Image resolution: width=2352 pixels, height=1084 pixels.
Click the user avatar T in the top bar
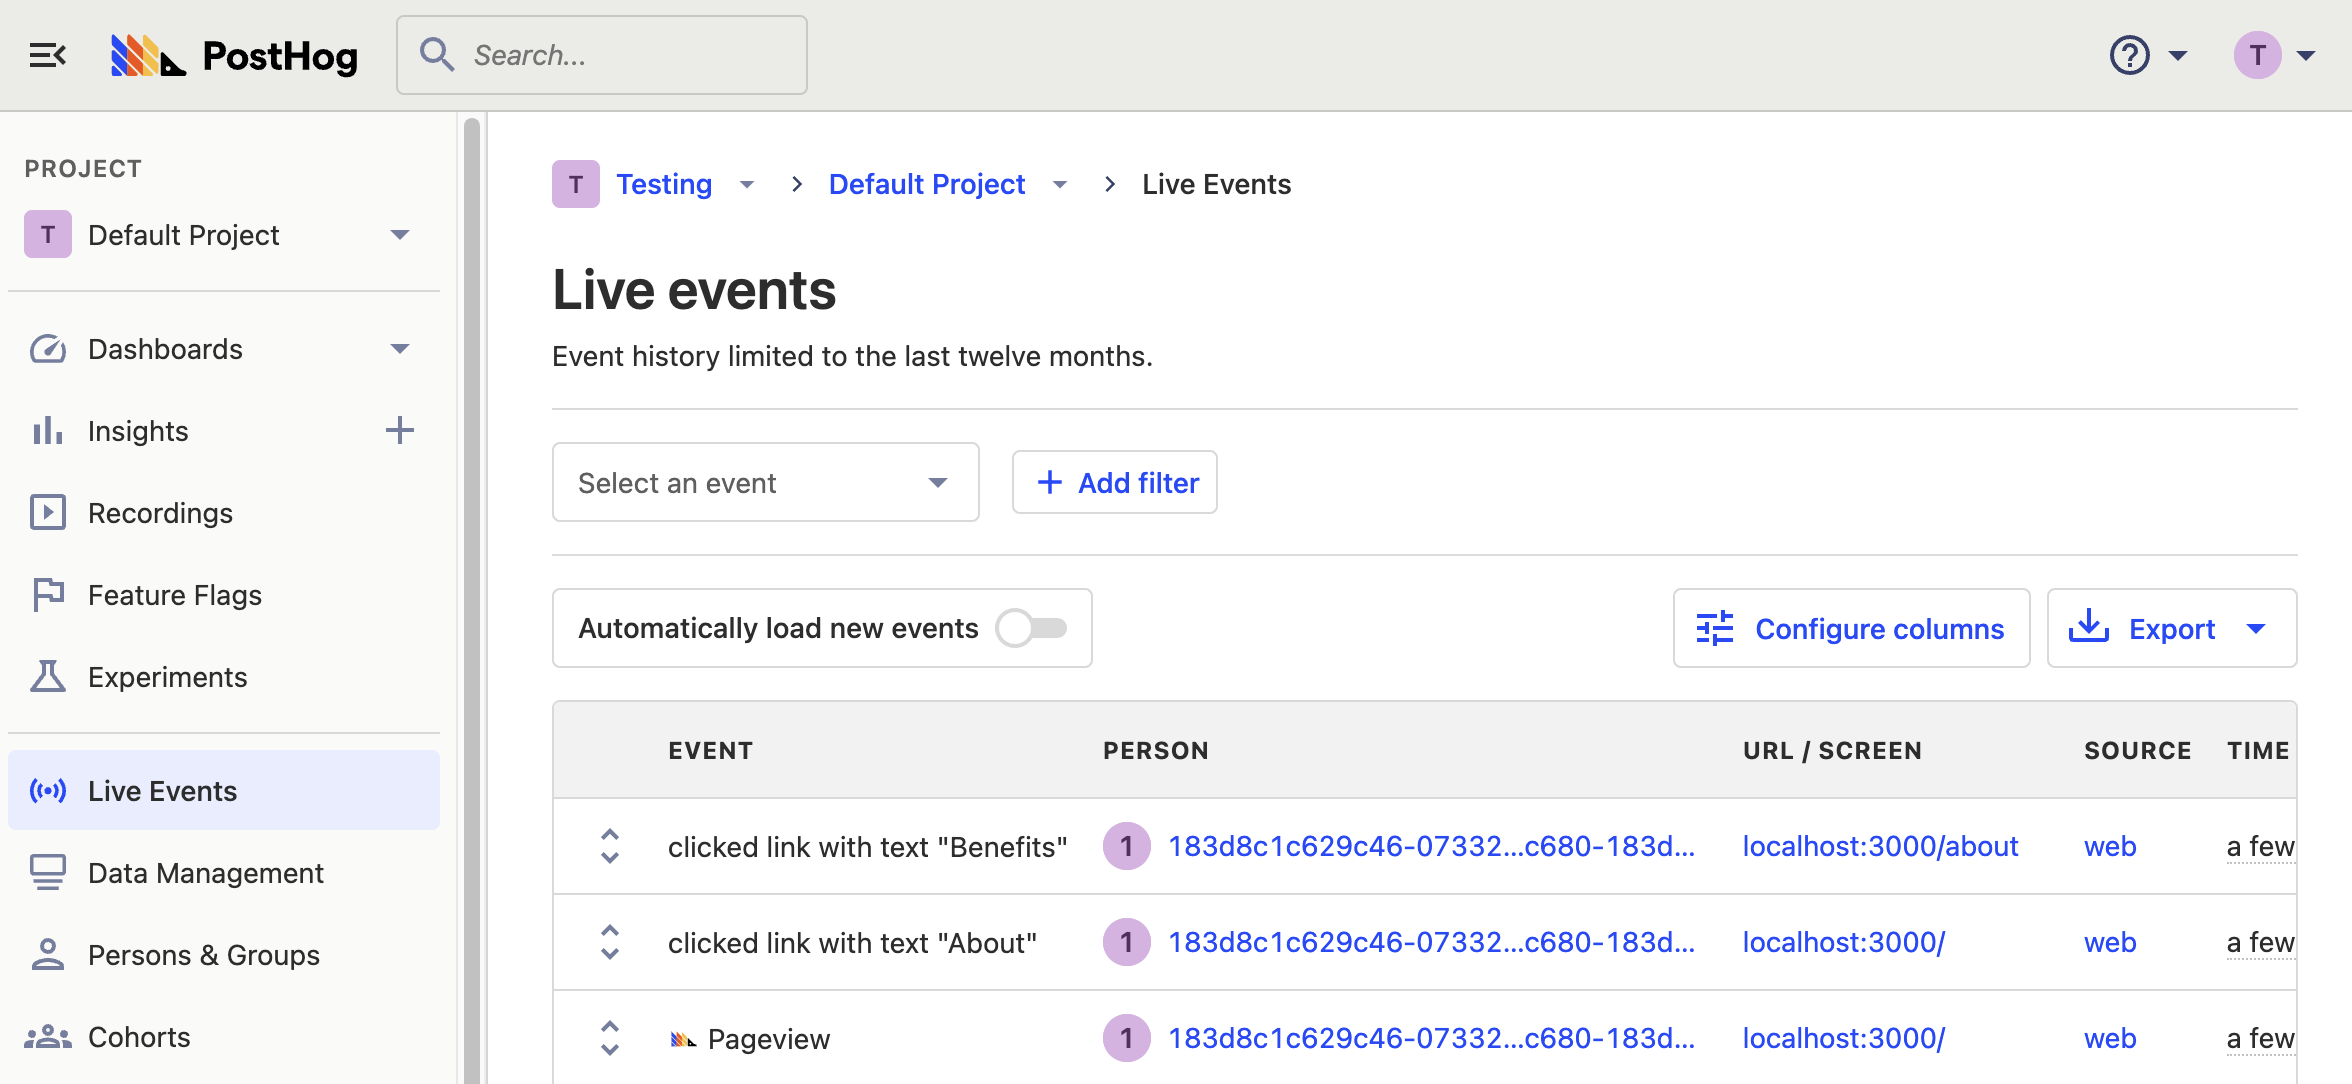[2257, 55]
